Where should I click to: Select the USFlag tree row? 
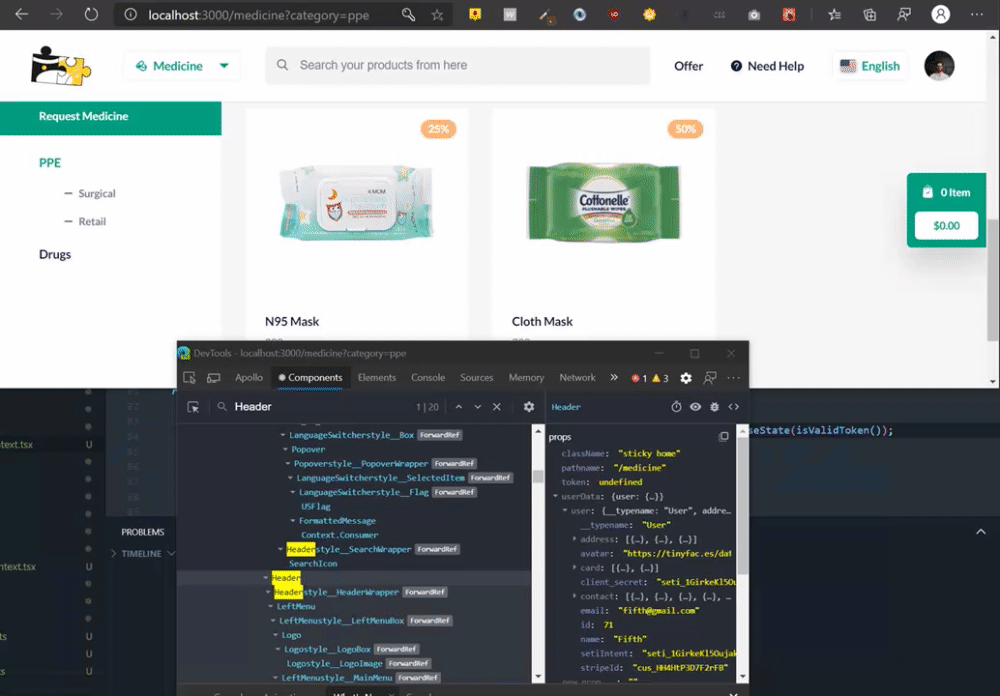316,507
